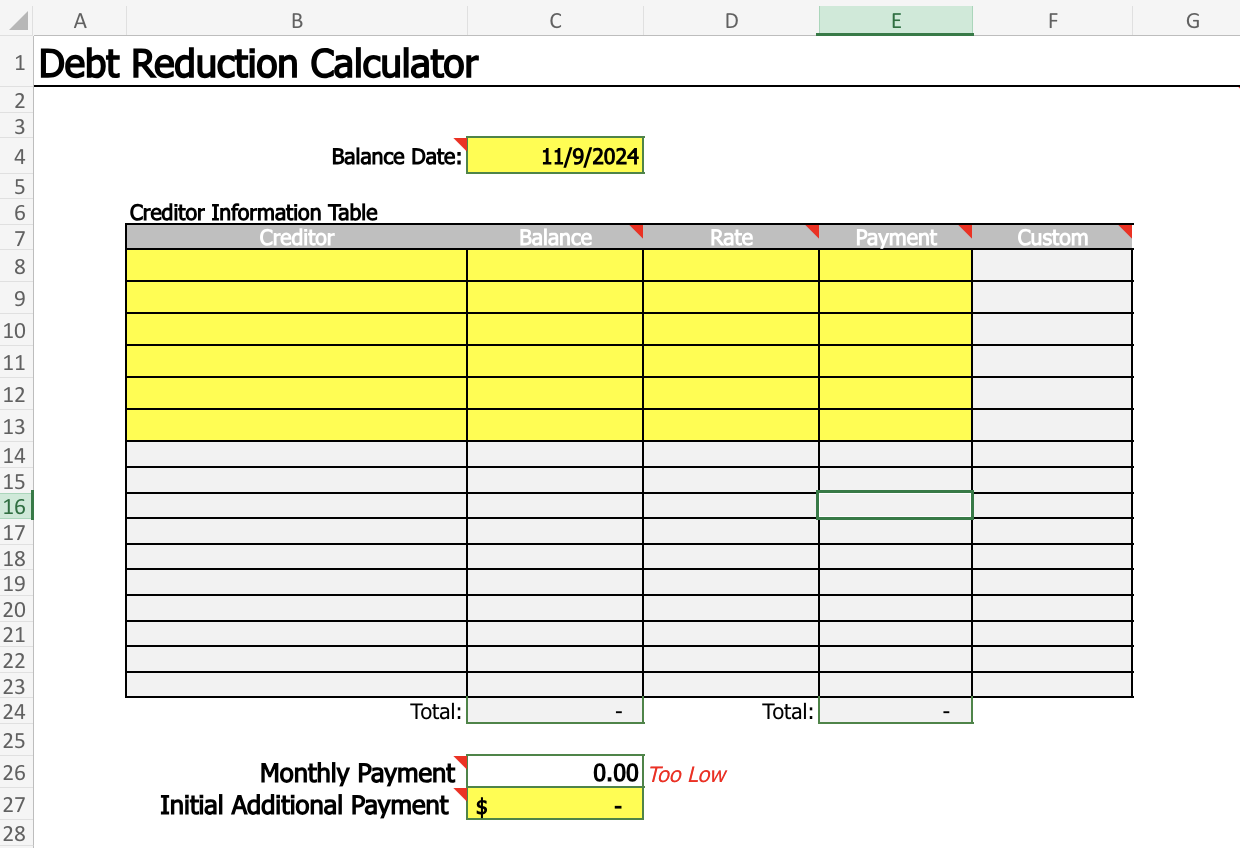Click the Rate column heading
Viewport: 1240px width, 848px height.
click(x=731, y=237)
